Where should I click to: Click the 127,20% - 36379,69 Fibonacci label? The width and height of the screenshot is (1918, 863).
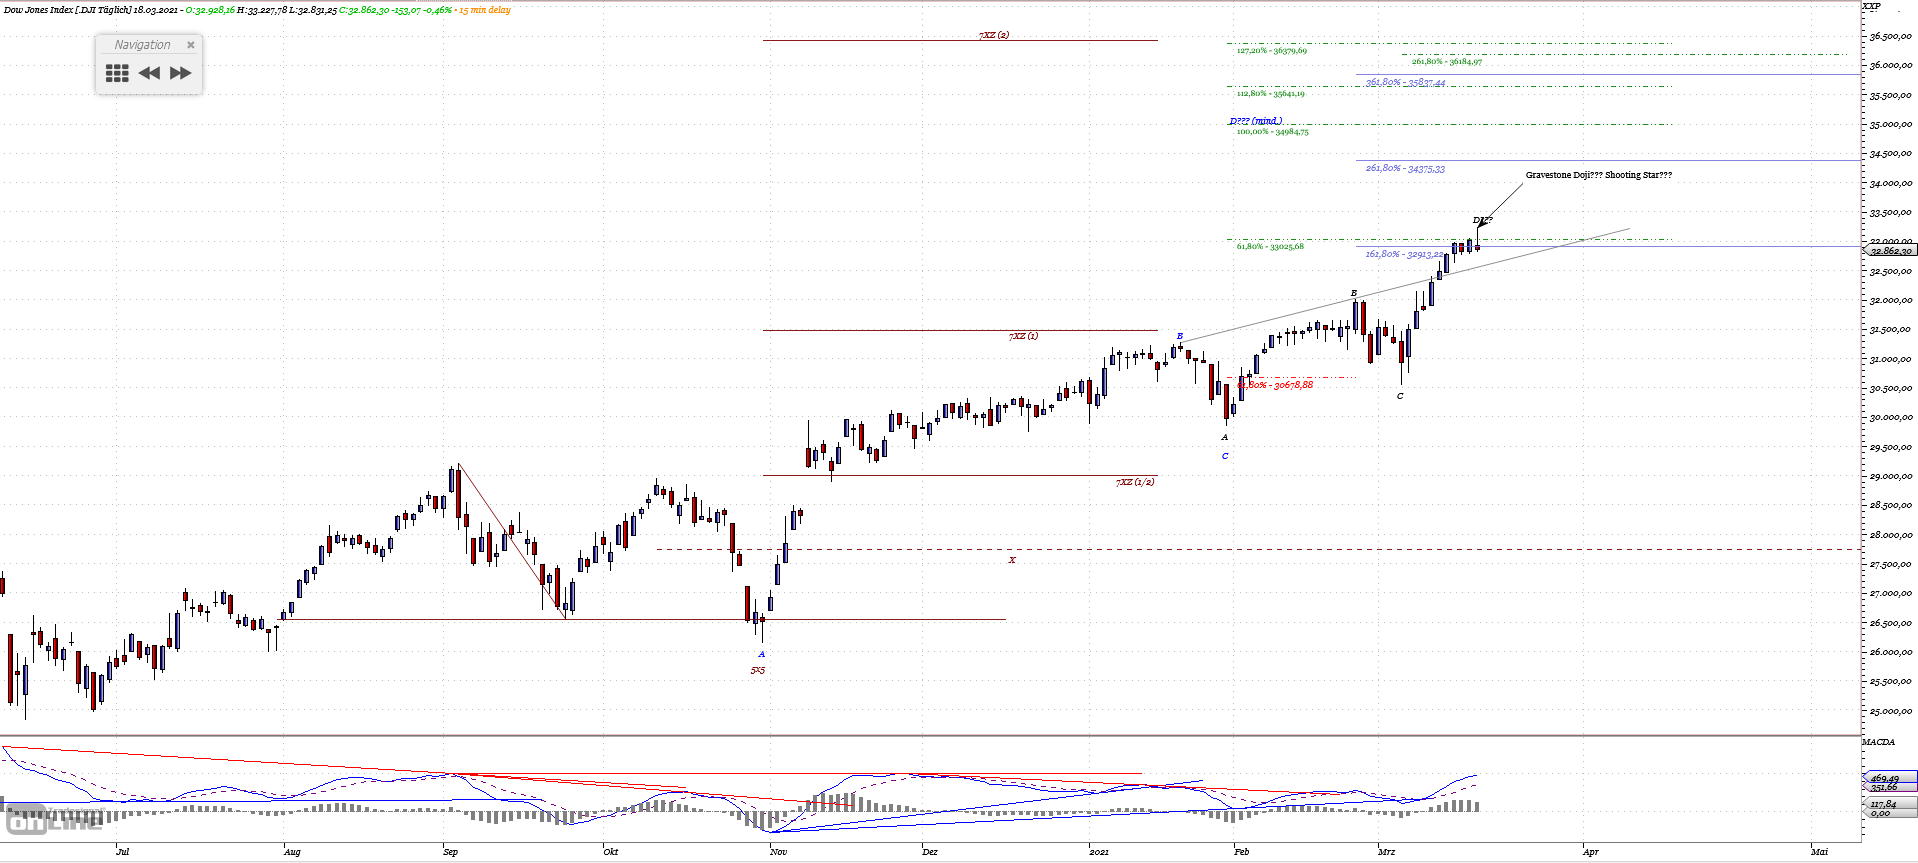(x=1271, y=50)
